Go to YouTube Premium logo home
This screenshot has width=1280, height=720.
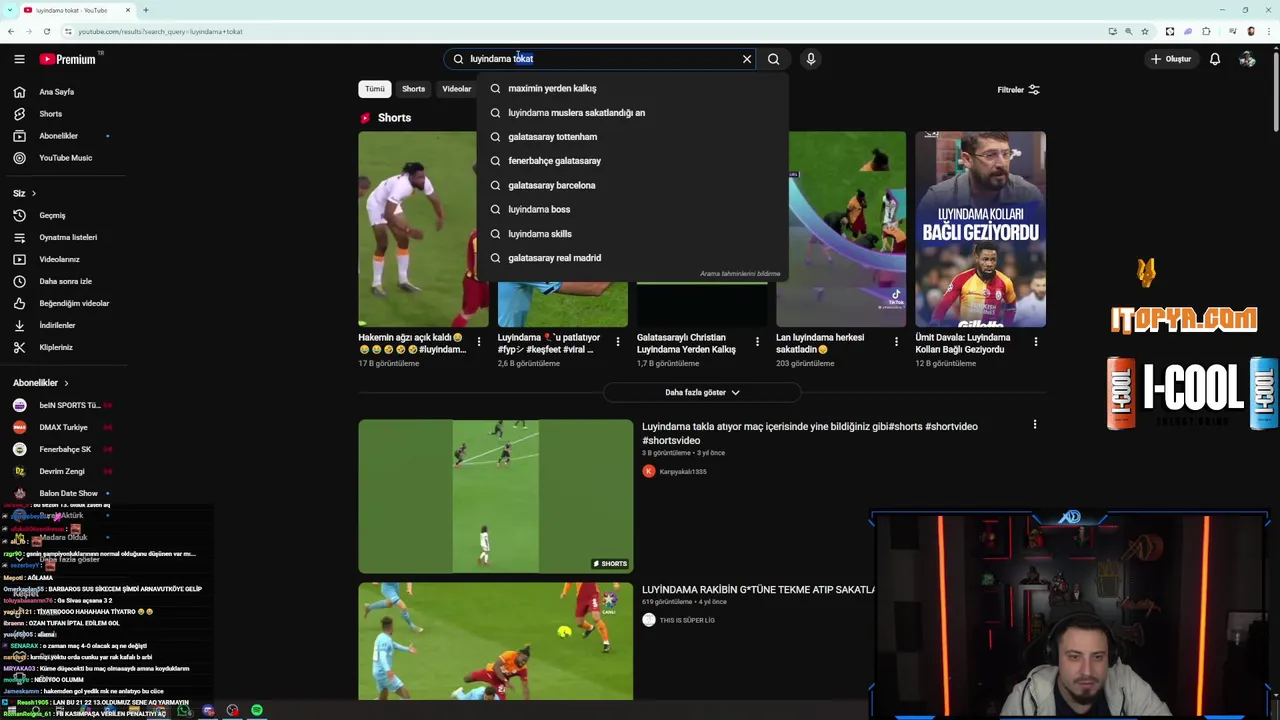tap(68, 59)
